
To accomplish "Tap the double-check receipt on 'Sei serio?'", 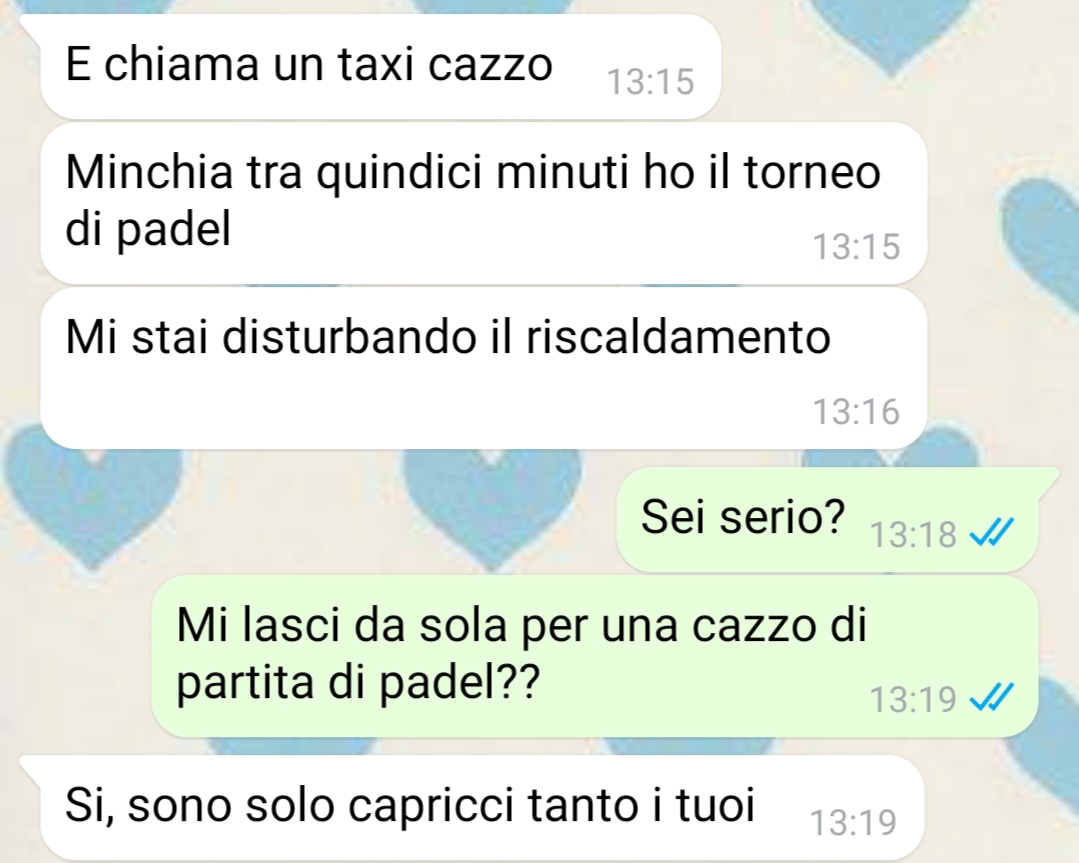I will pyautogui.click(x=992, y=532).
